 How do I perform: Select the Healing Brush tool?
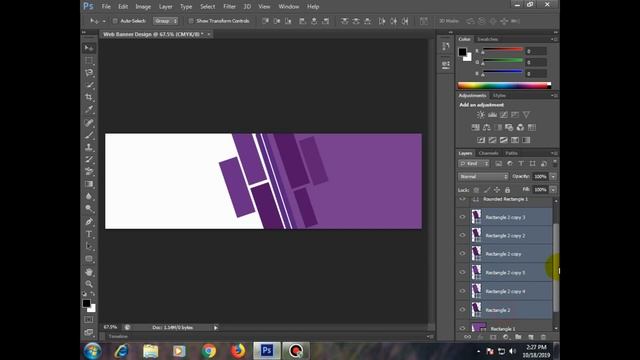pyautogui.click(x=89, y=122)
